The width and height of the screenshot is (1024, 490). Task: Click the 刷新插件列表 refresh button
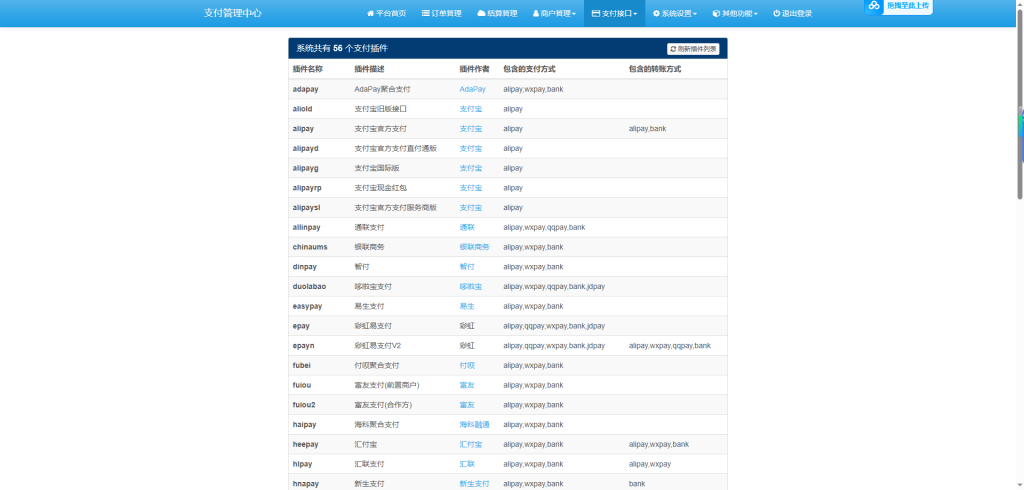[693, 49]
